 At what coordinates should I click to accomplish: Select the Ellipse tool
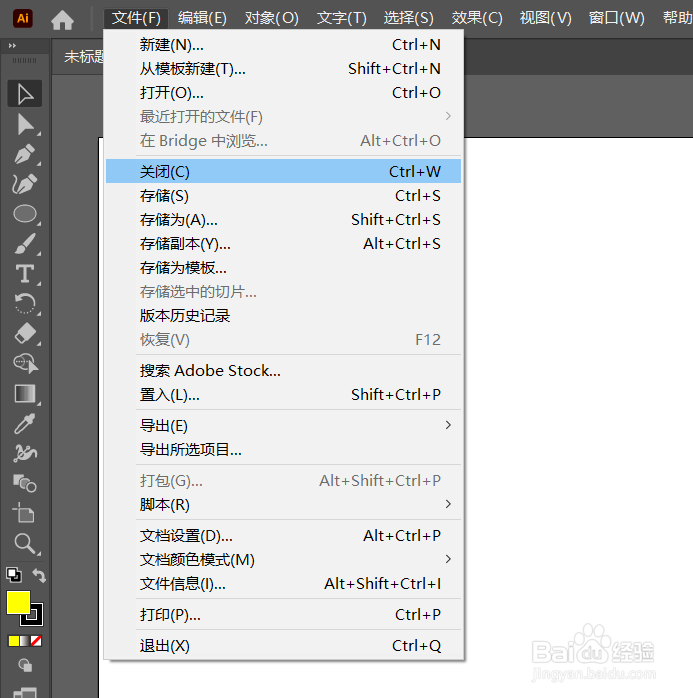click(x=25, y=214)
